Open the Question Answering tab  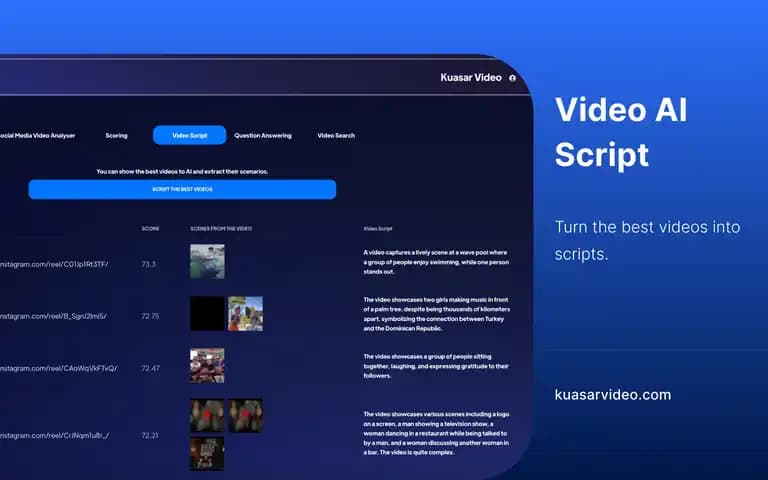click(263, 136)
